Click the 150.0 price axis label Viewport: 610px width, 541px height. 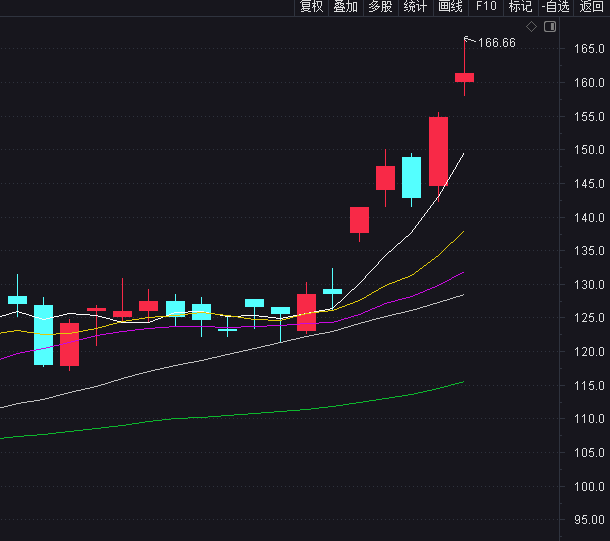click(x=589, y=150)
